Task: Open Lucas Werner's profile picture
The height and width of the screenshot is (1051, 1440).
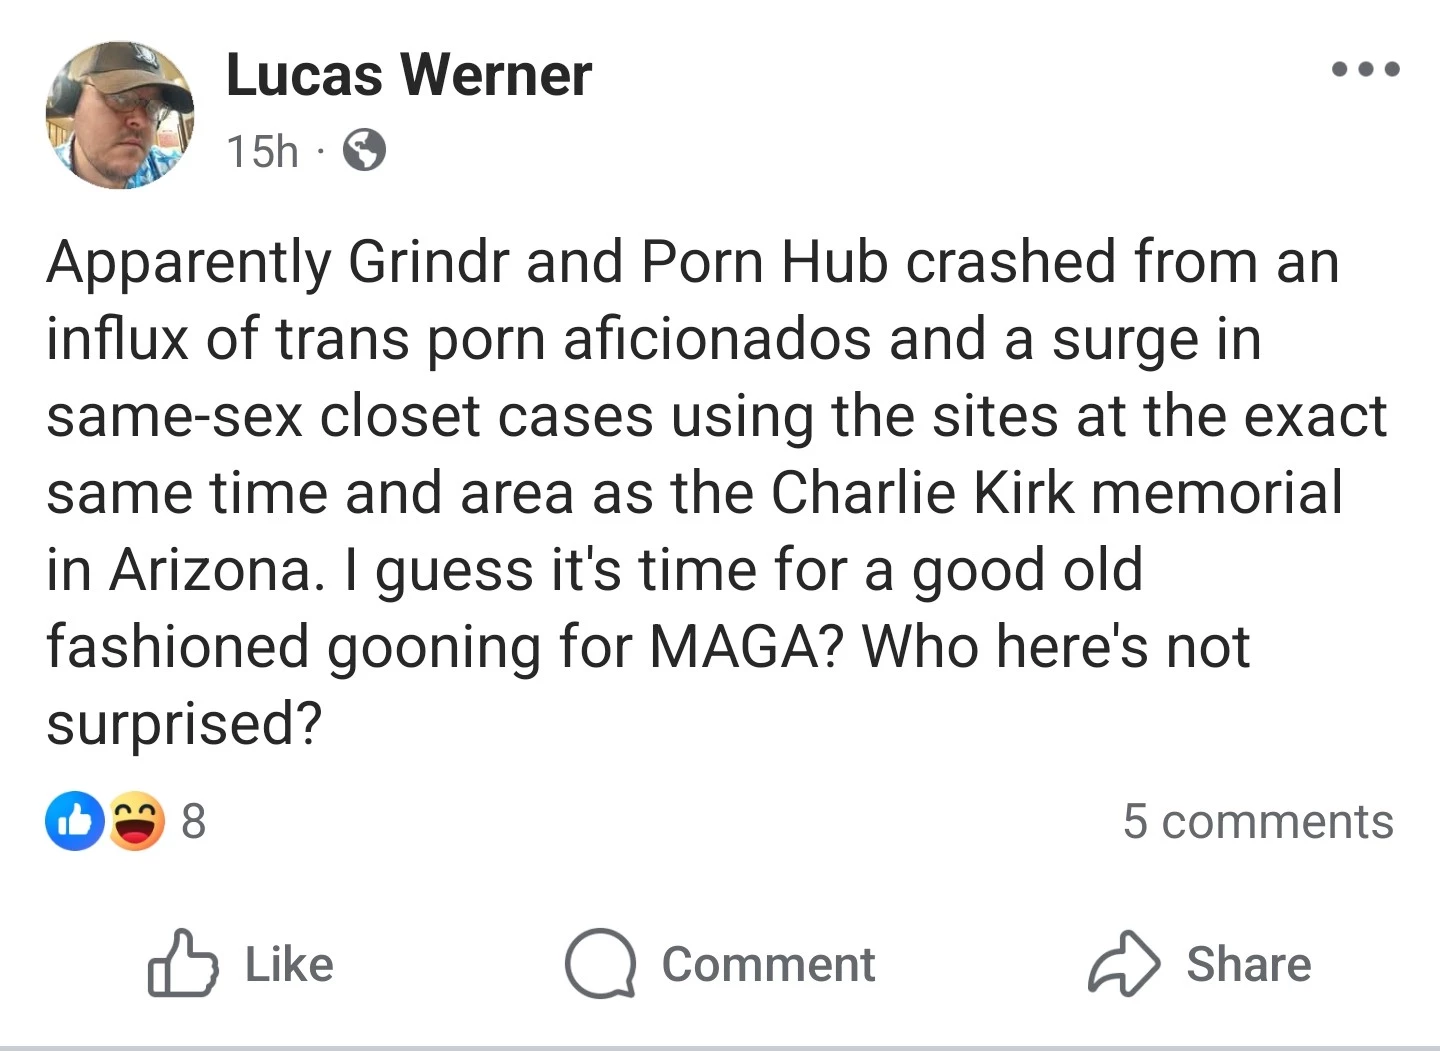Action: coord(120,115)
